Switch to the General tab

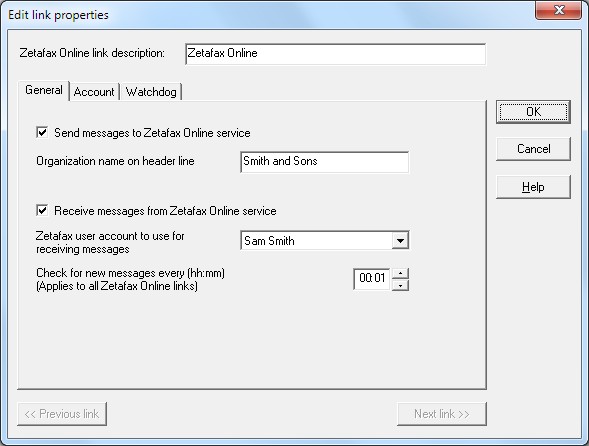click(x=44, y=90)
